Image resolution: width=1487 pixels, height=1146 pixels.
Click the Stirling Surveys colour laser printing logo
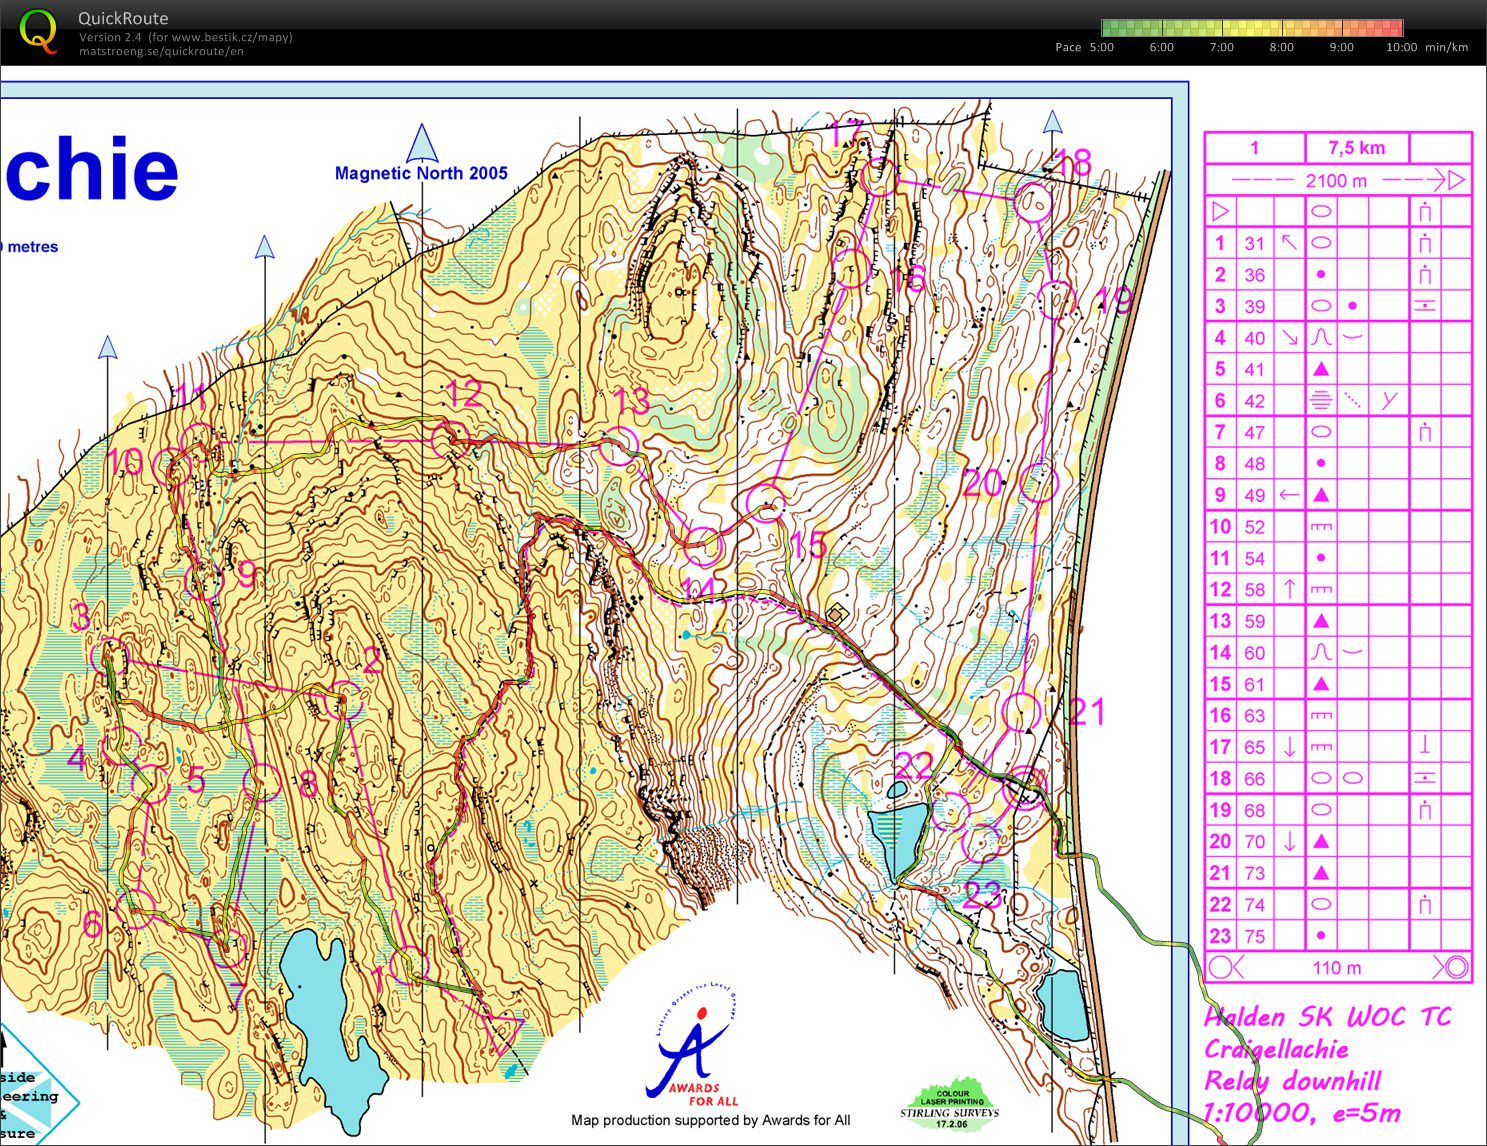(950, 1105)
